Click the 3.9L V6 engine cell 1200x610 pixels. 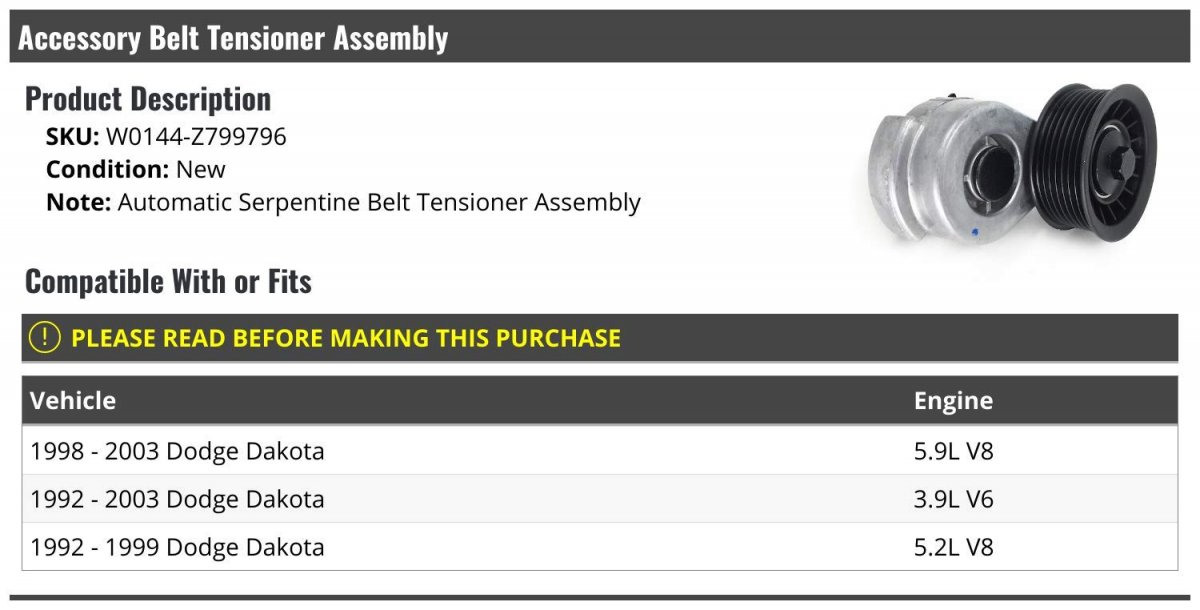953,499
